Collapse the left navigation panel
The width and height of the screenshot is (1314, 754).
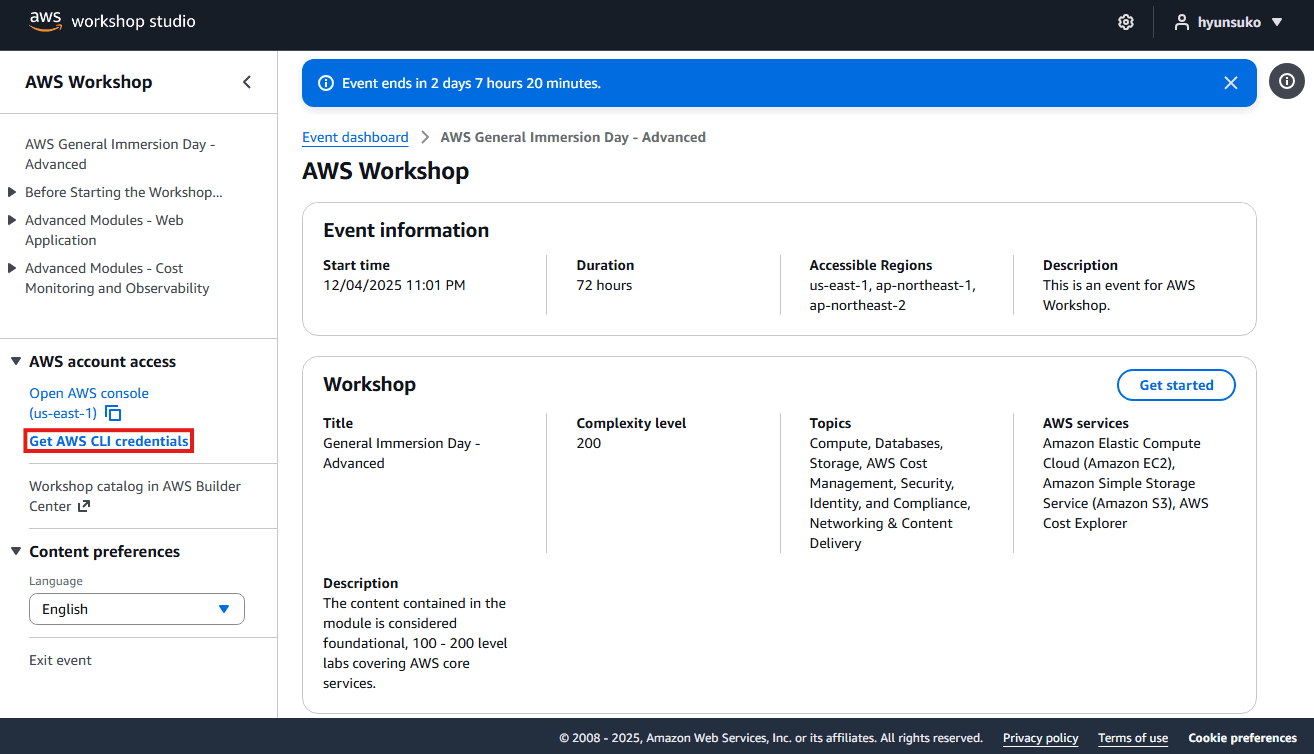[x=247, y=82]
